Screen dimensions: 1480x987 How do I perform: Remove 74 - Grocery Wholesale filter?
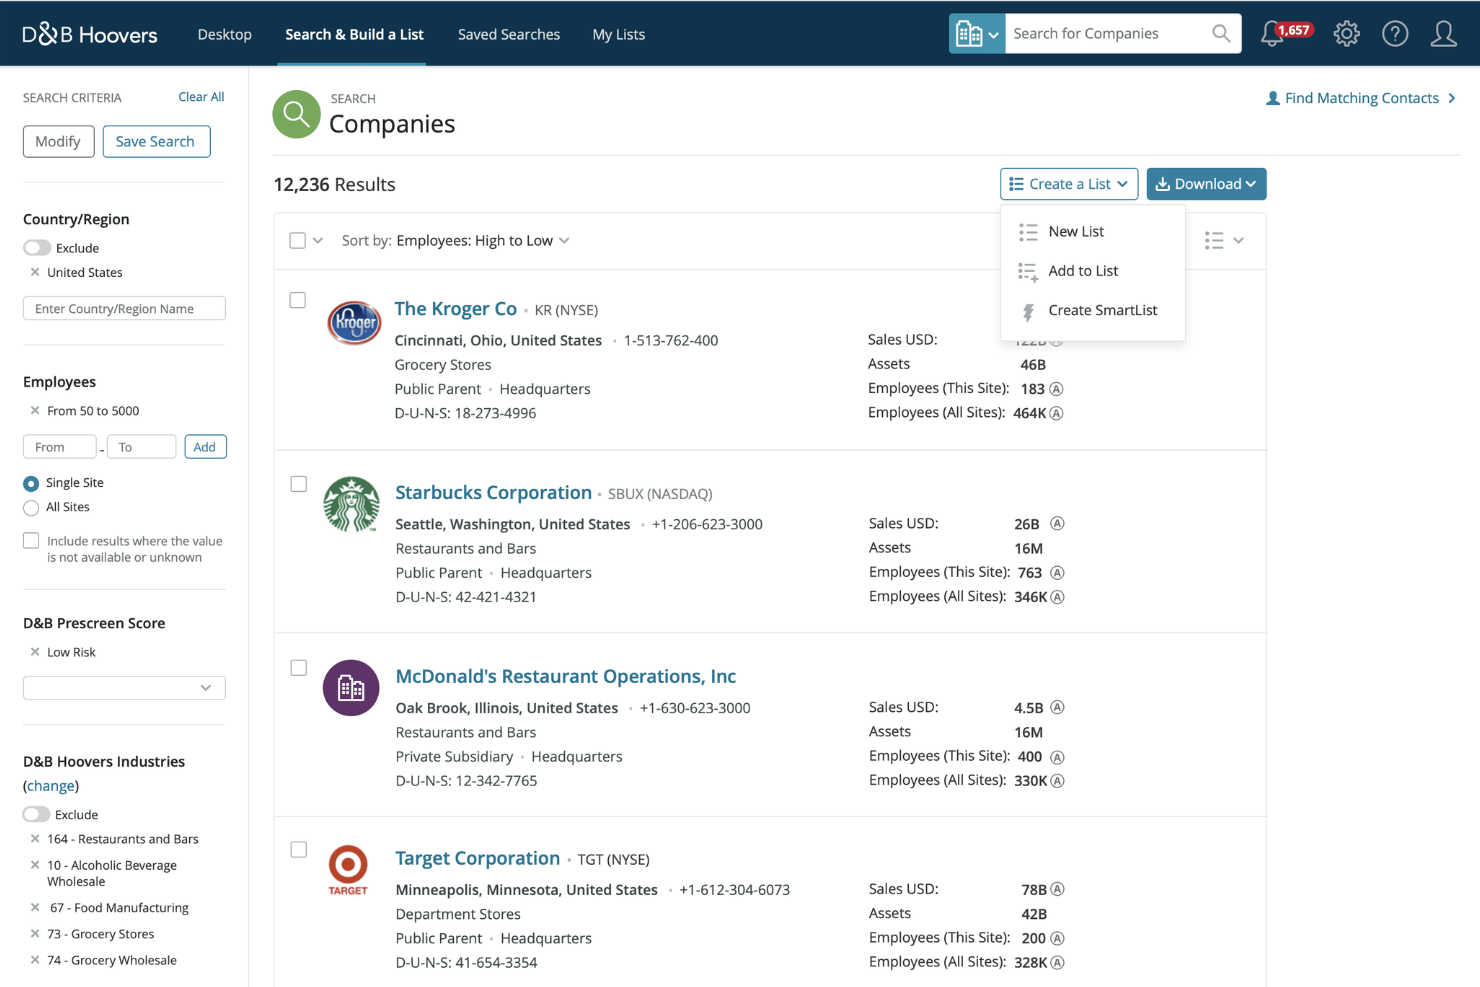pos(35,960)
